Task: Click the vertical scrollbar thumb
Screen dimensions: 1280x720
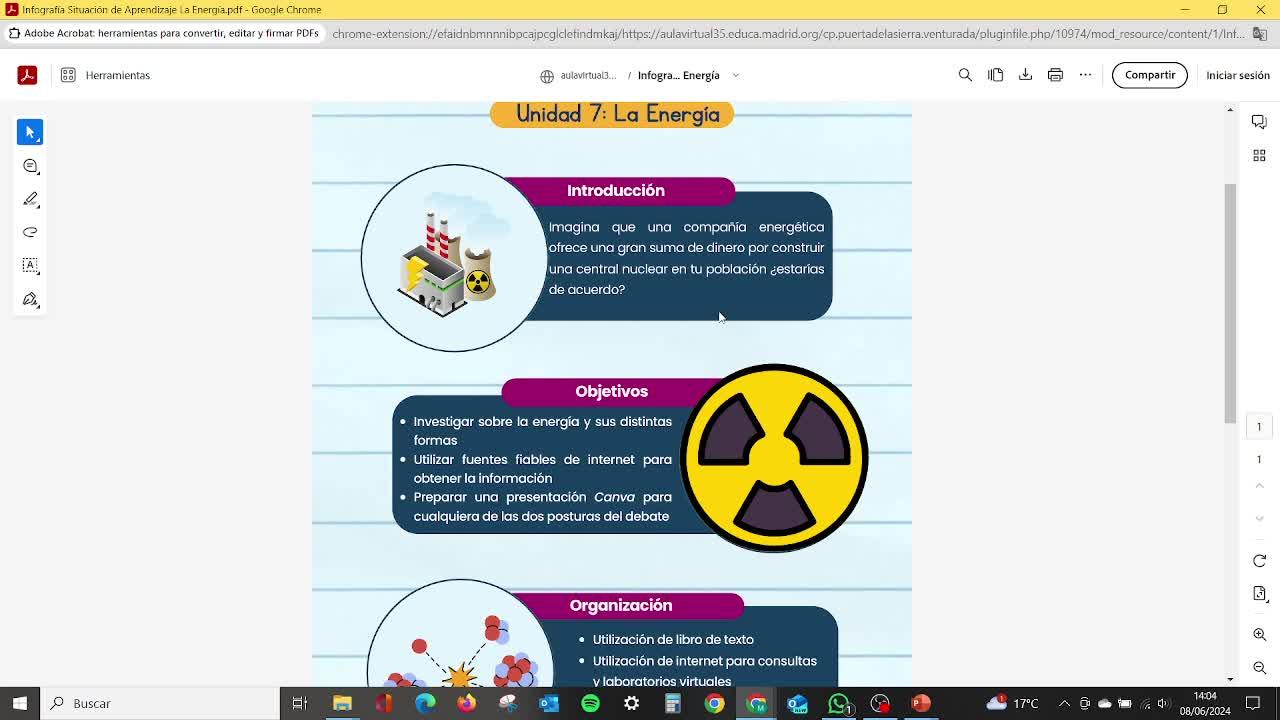Action: (1230, 304)
